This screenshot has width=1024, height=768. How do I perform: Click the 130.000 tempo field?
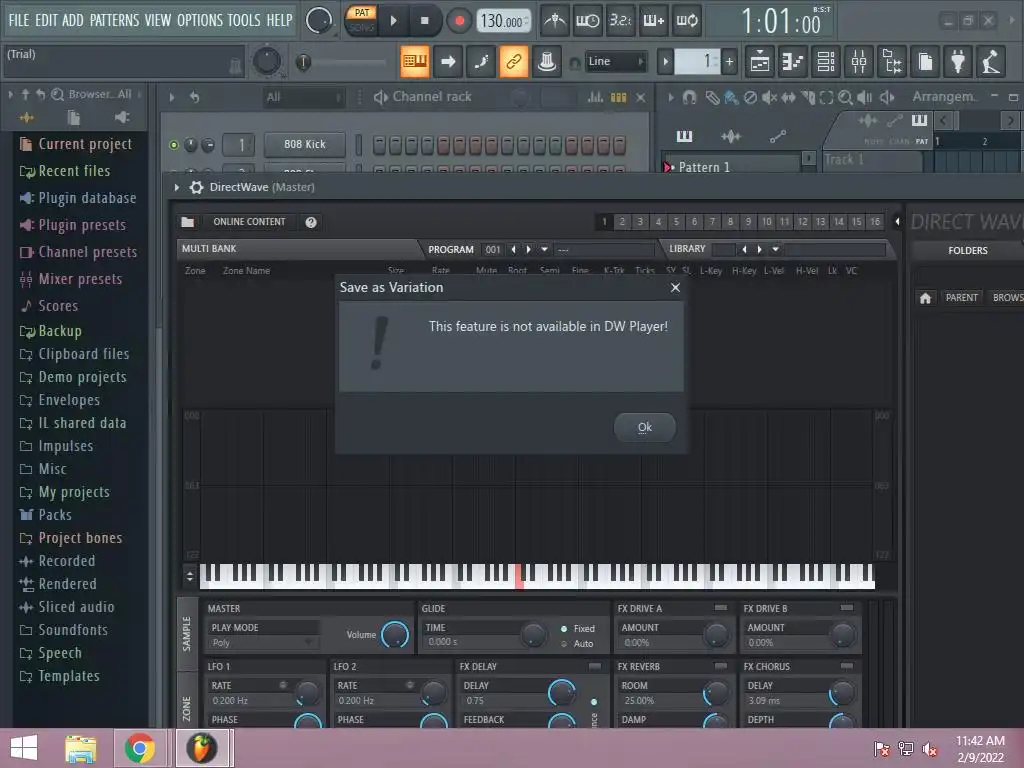502,21
